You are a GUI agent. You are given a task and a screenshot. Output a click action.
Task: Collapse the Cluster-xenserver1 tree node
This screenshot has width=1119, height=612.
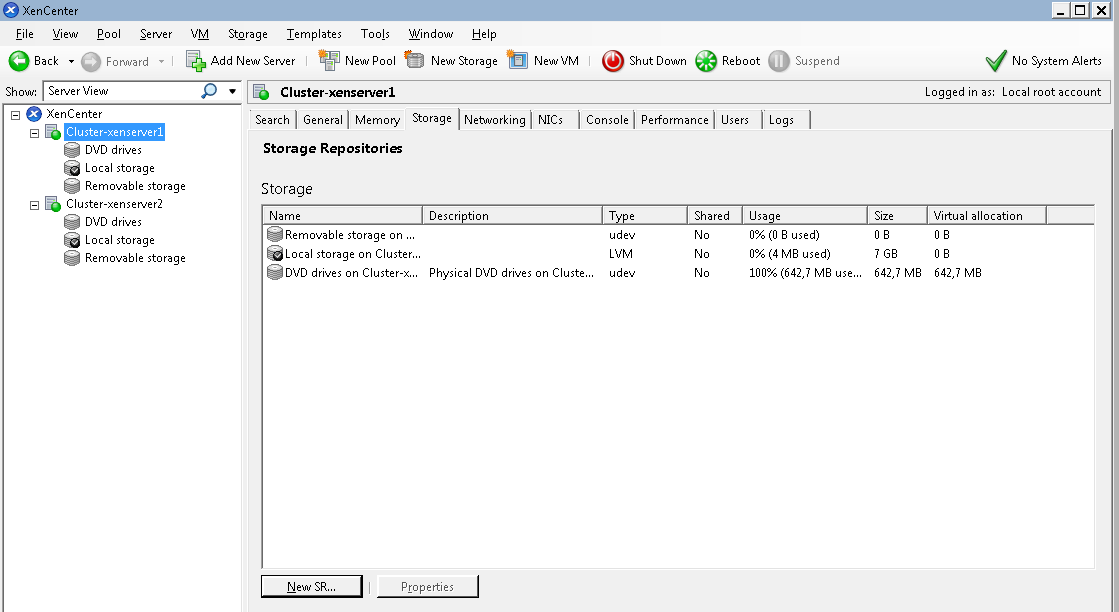[x=35, y=132]
